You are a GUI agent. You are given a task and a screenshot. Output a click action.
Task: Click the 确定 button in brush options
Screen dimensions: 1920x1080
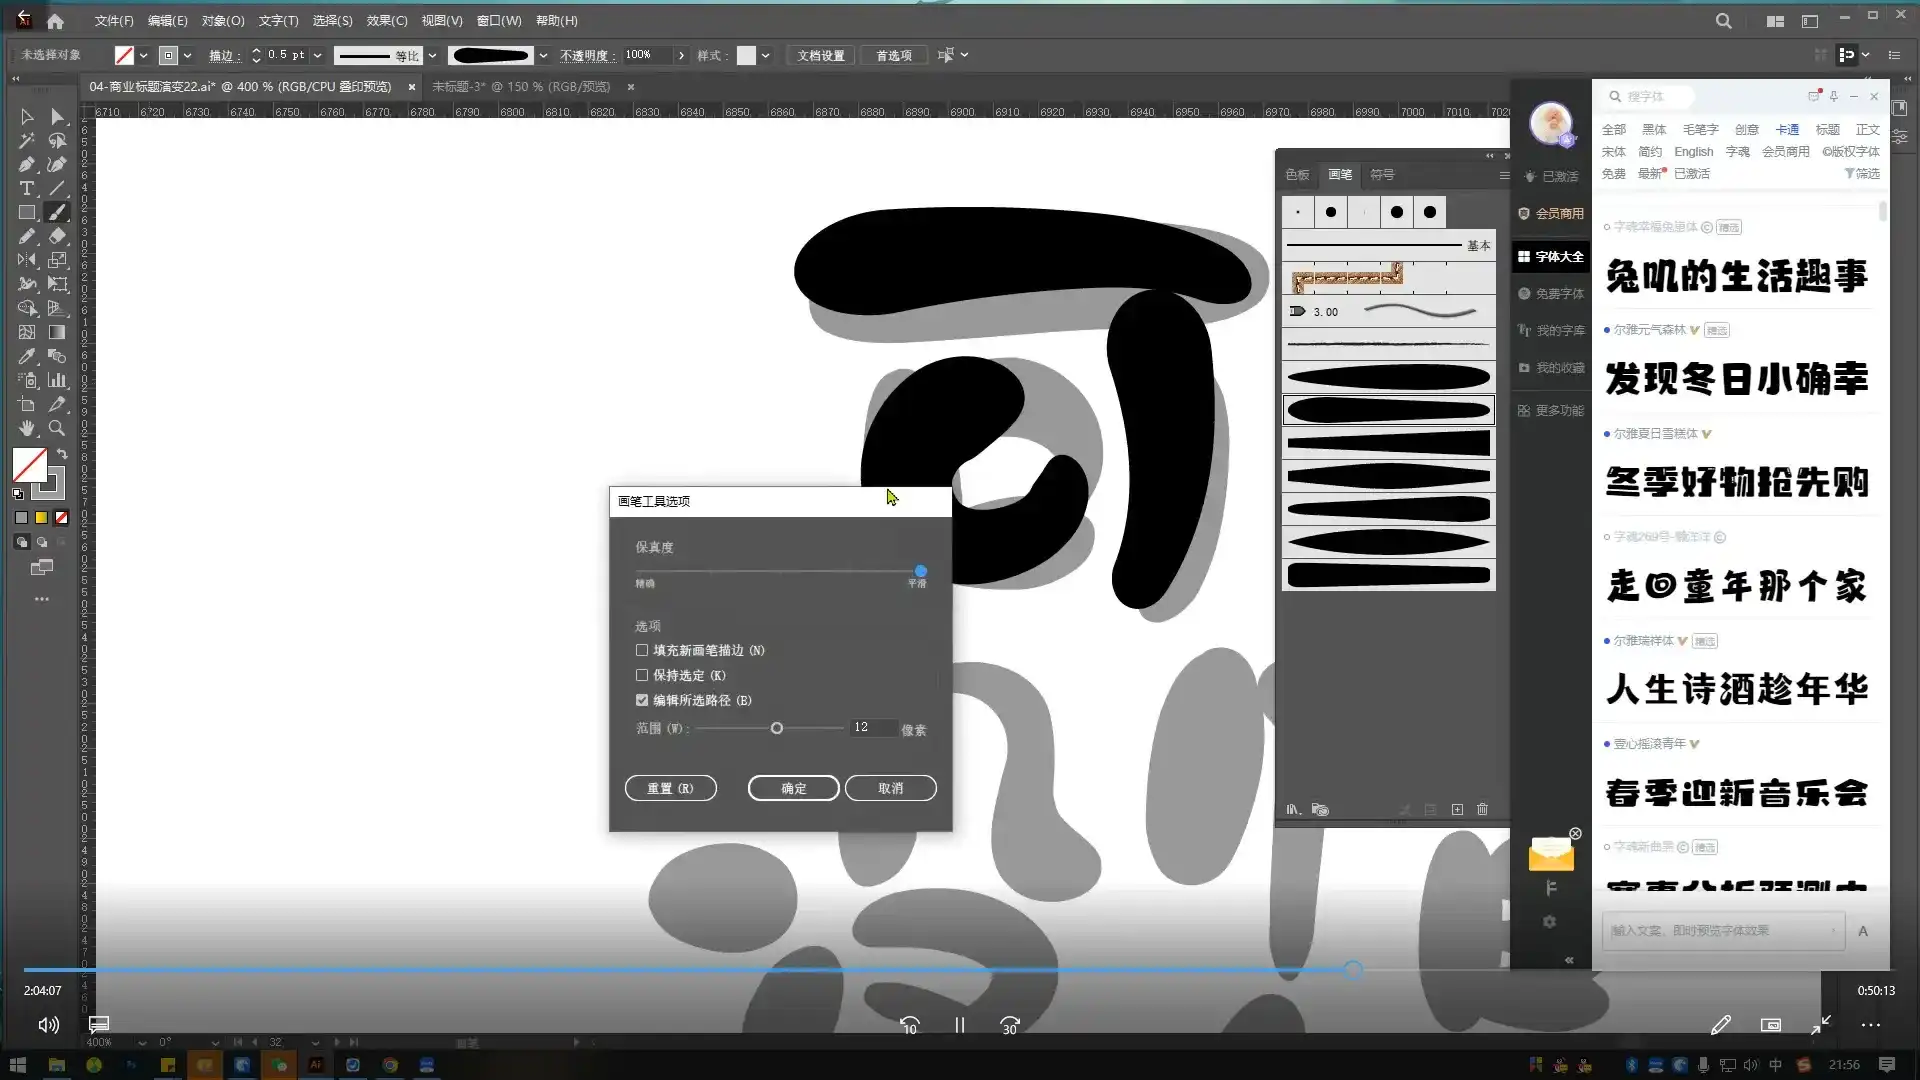(x=793, y=788)
